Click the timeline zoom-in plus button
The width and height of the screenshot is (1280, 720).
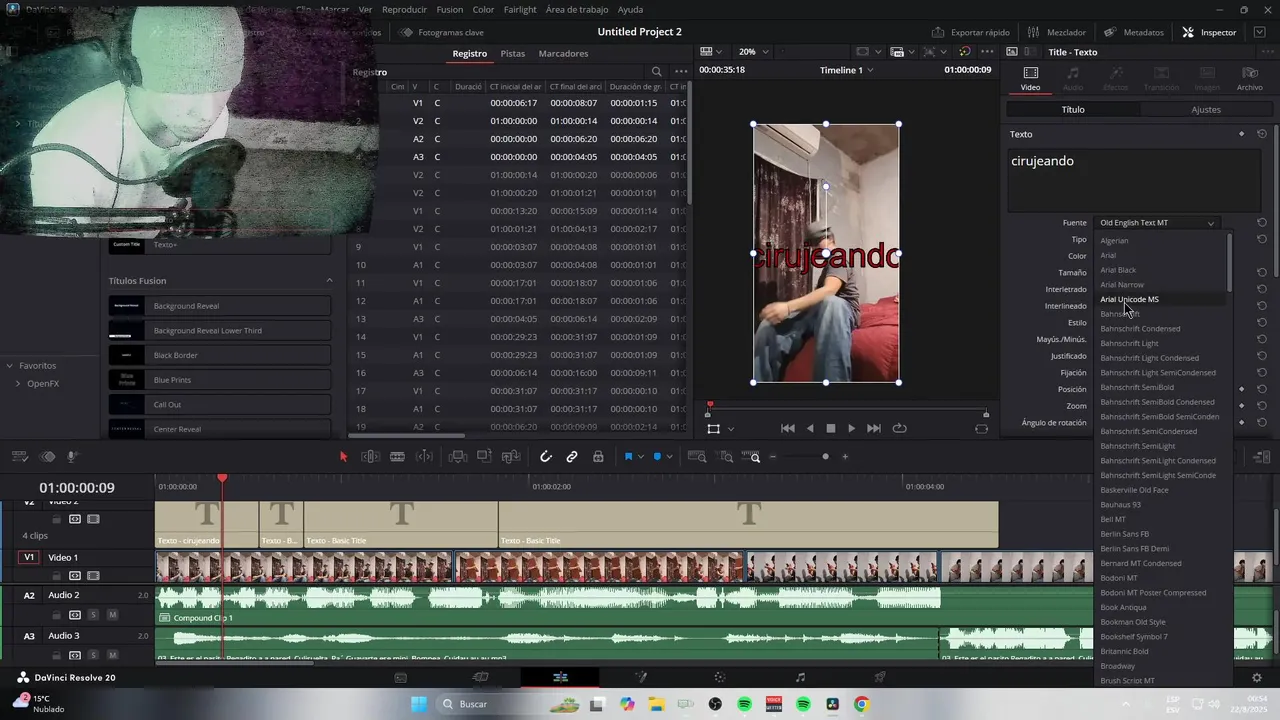[845, 457]
